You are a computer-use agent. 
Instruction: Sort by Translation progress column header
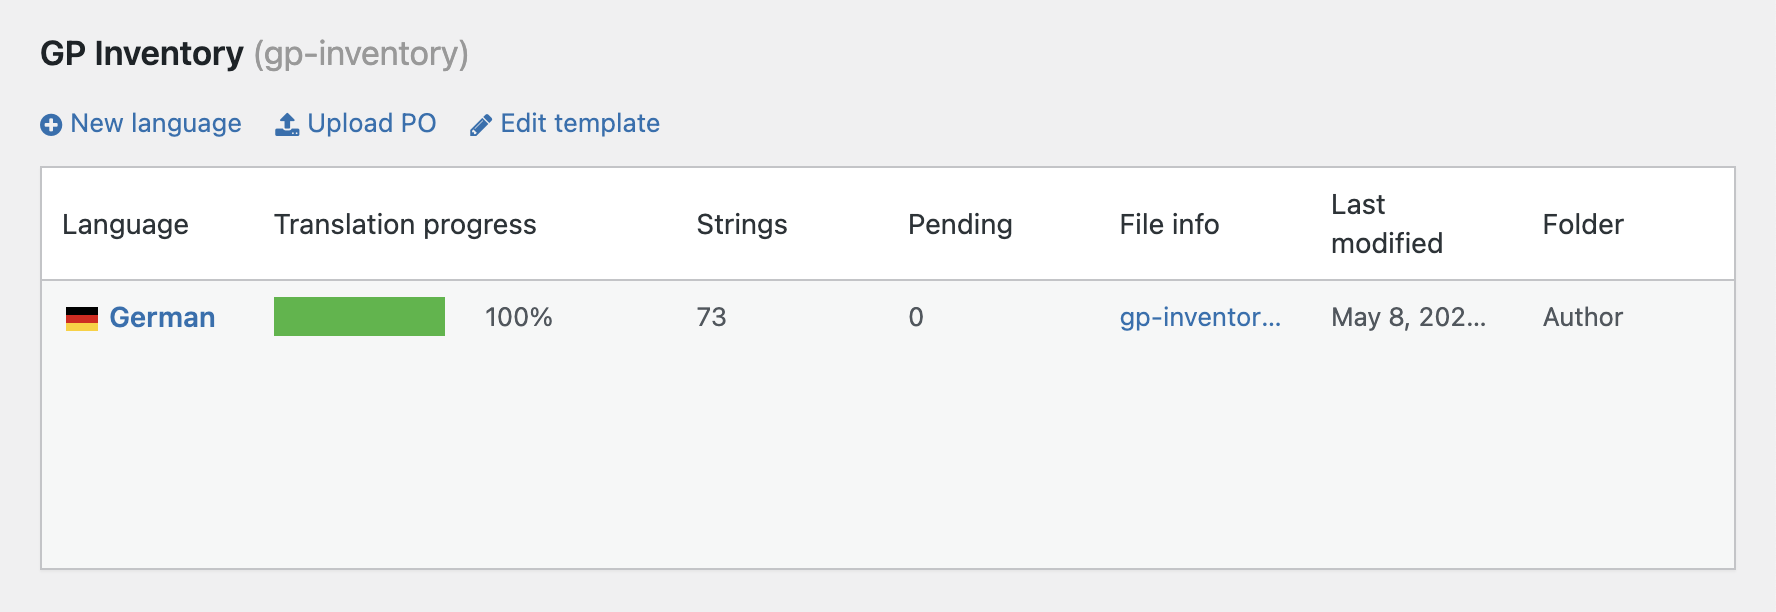(x=405, y=224)
